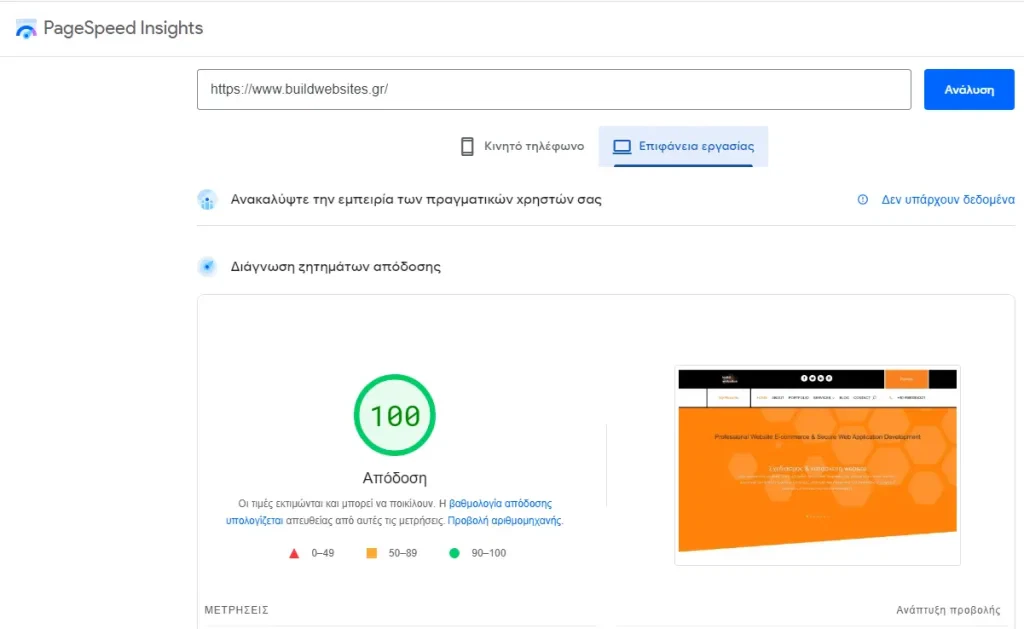Click the orange square 50–89 legend icon

(x=371, y=553)
